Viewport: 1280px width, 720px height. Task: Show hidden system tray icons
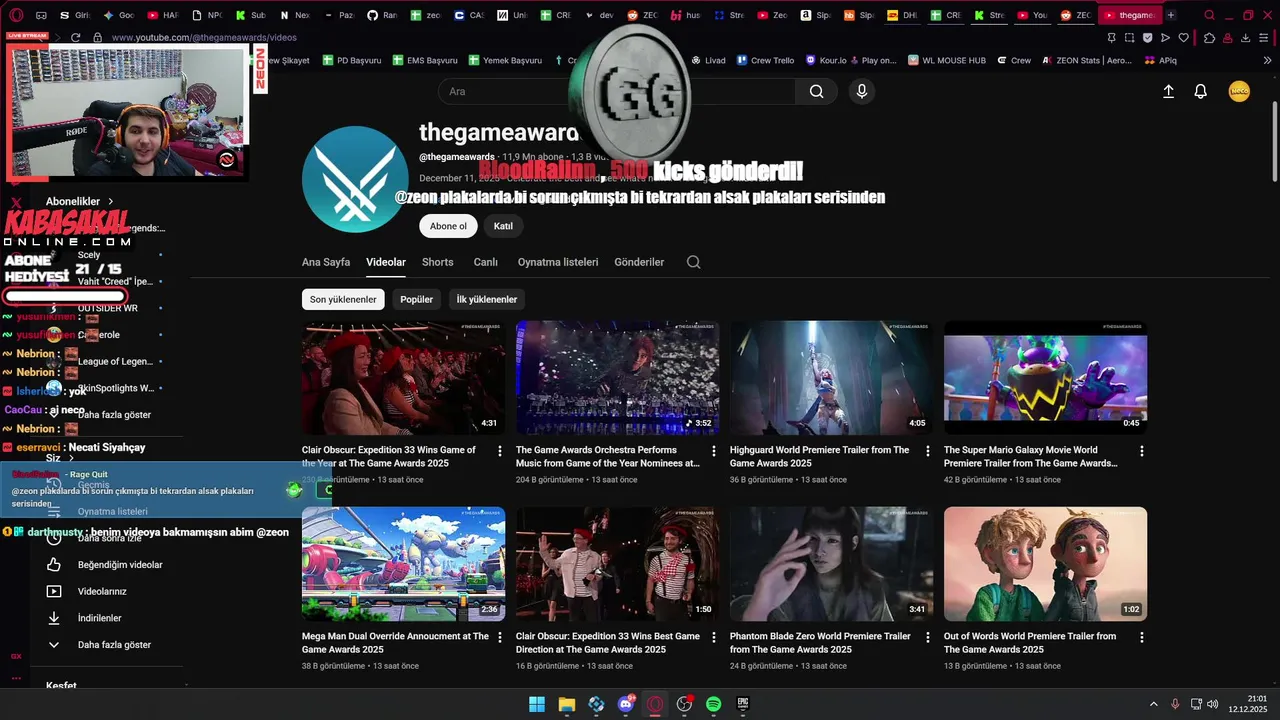click(x=1153, y=704)
